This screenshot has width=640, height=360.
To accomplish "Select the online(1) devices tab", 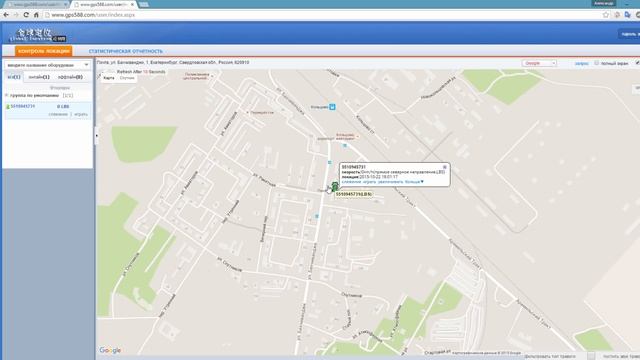I will tap(39, 77).
